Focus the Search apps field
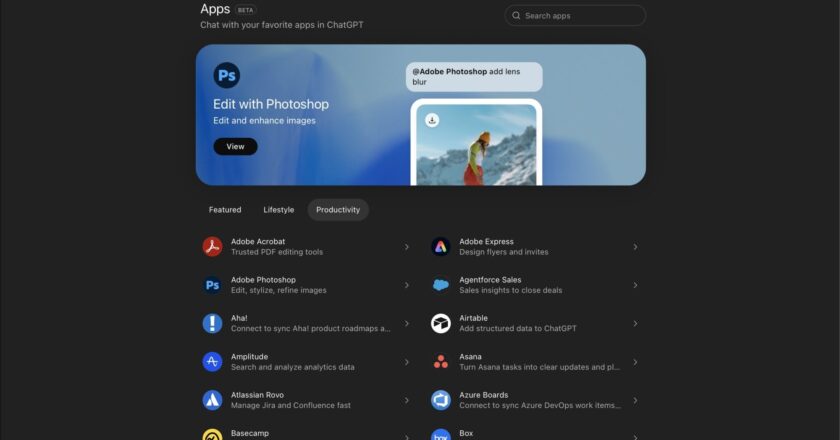 pos(575,16)
